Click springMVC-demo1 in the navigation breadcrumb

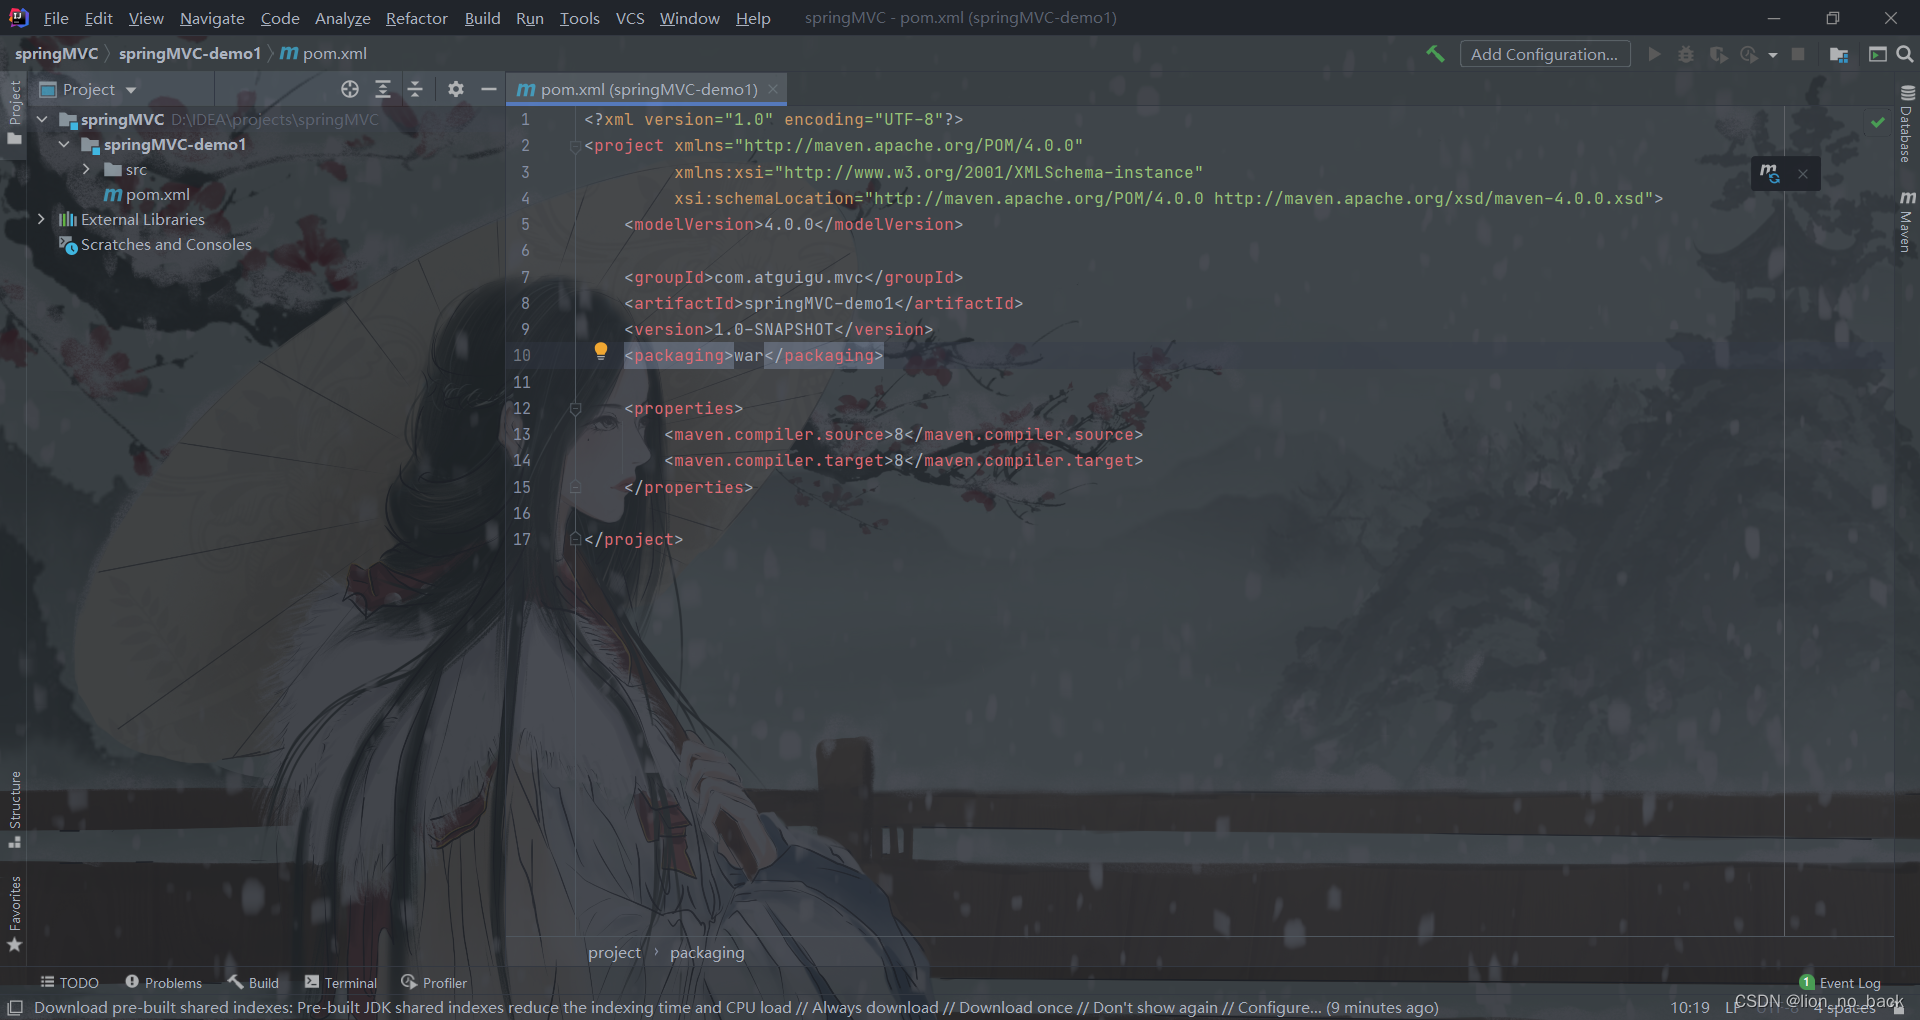[190, 54]
